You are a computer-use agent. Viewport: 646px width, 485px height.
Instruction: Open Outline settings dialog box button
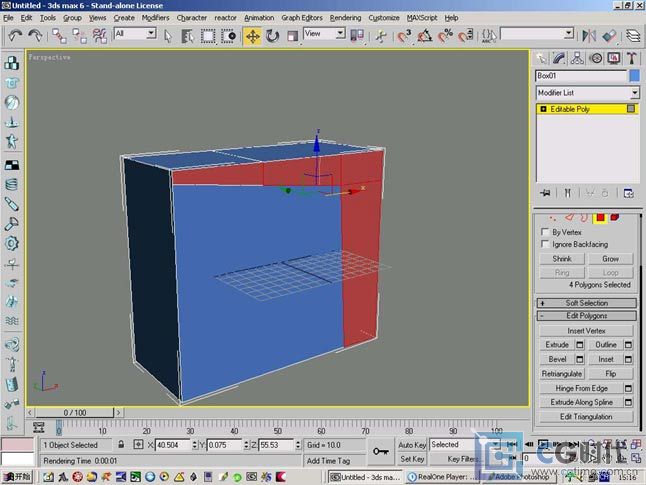(x=628, y=344)
